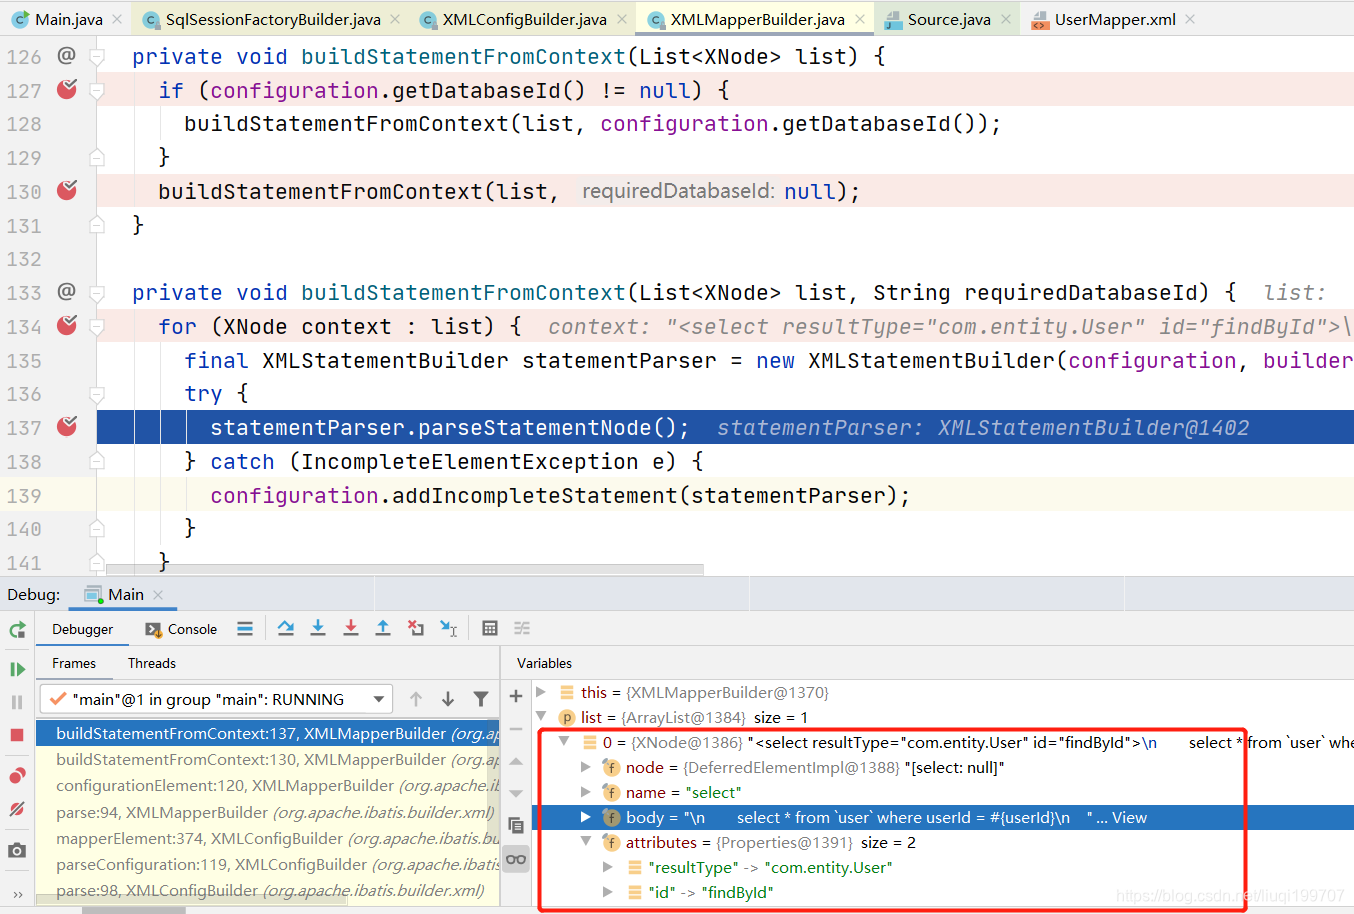Drop the current stack frame

(x=416, y=628)
